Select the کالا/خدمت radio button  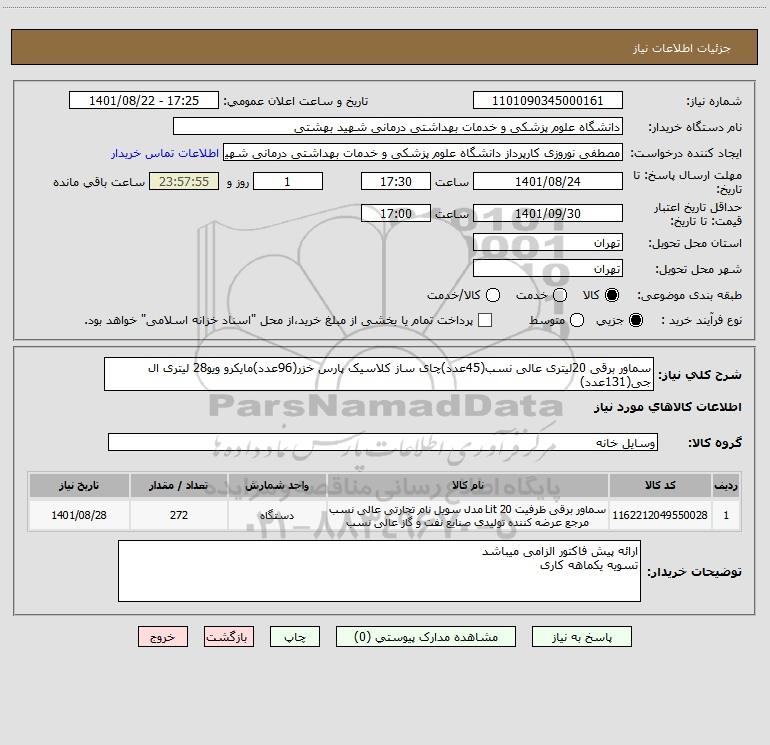coord(493,295)
